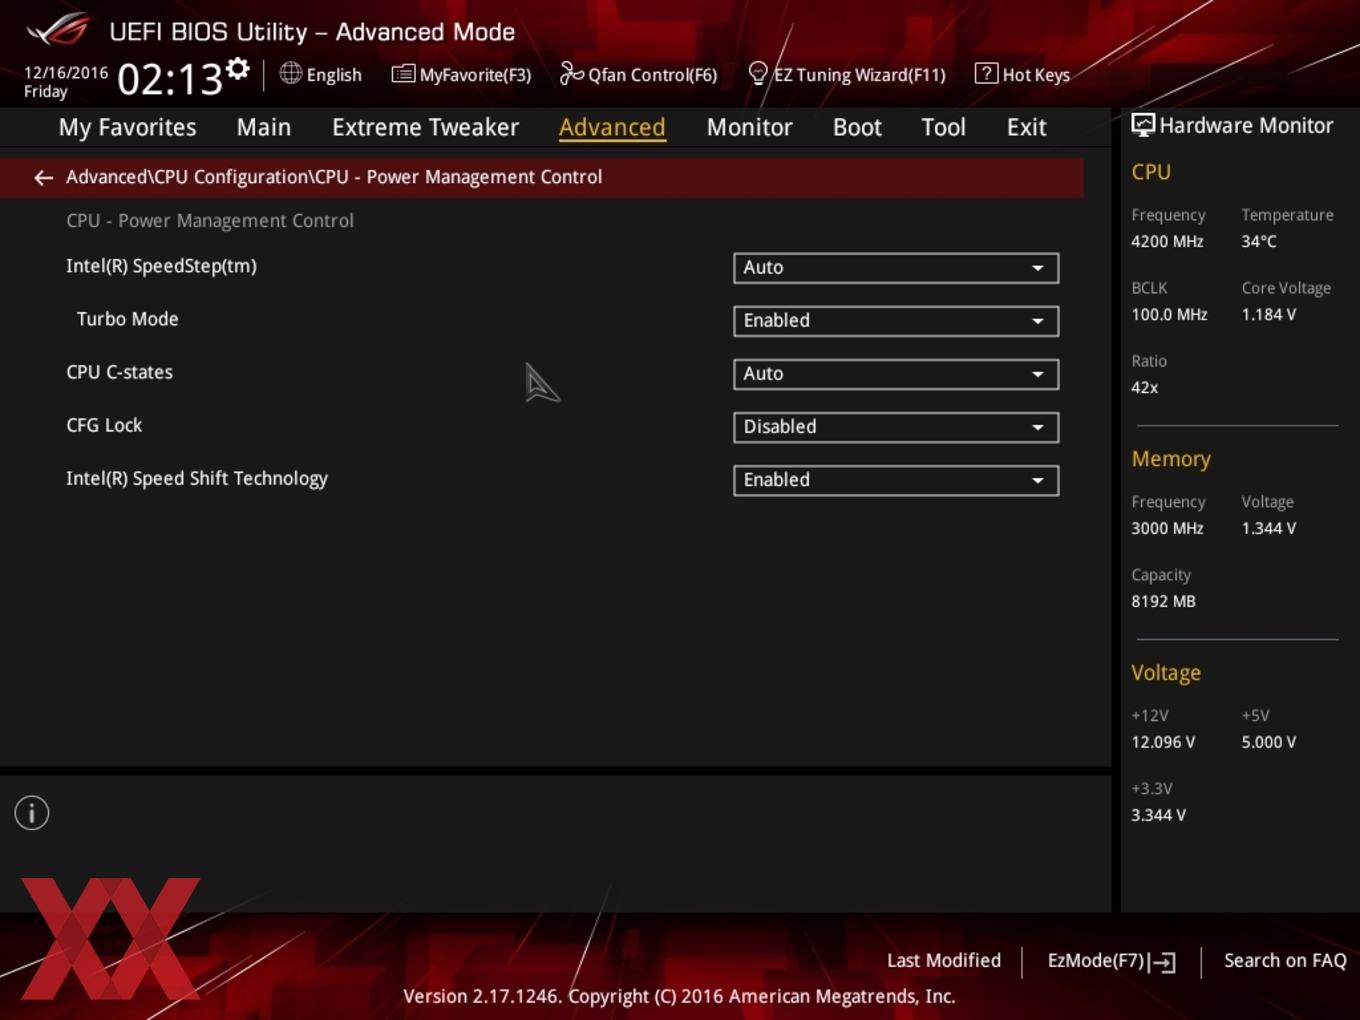Image resolution: width=1360 pixels, height=1020 pixels.
Task: Click Search on FAQ link
Action: [1285, 960]
